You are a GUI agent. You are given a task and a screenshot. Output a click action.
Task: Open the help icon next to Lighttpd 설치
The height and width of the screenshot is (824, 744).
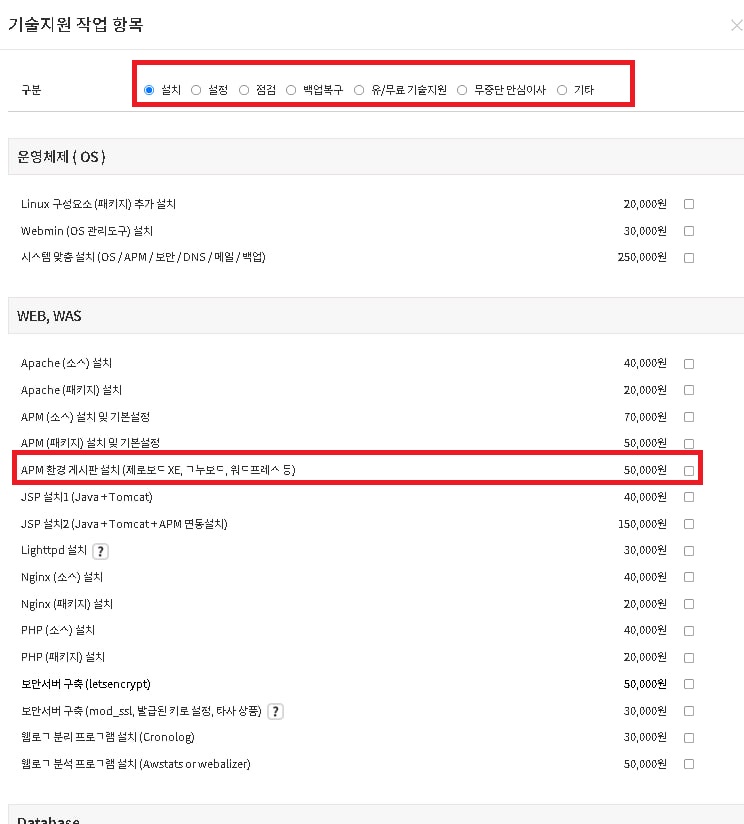(100, 551)
